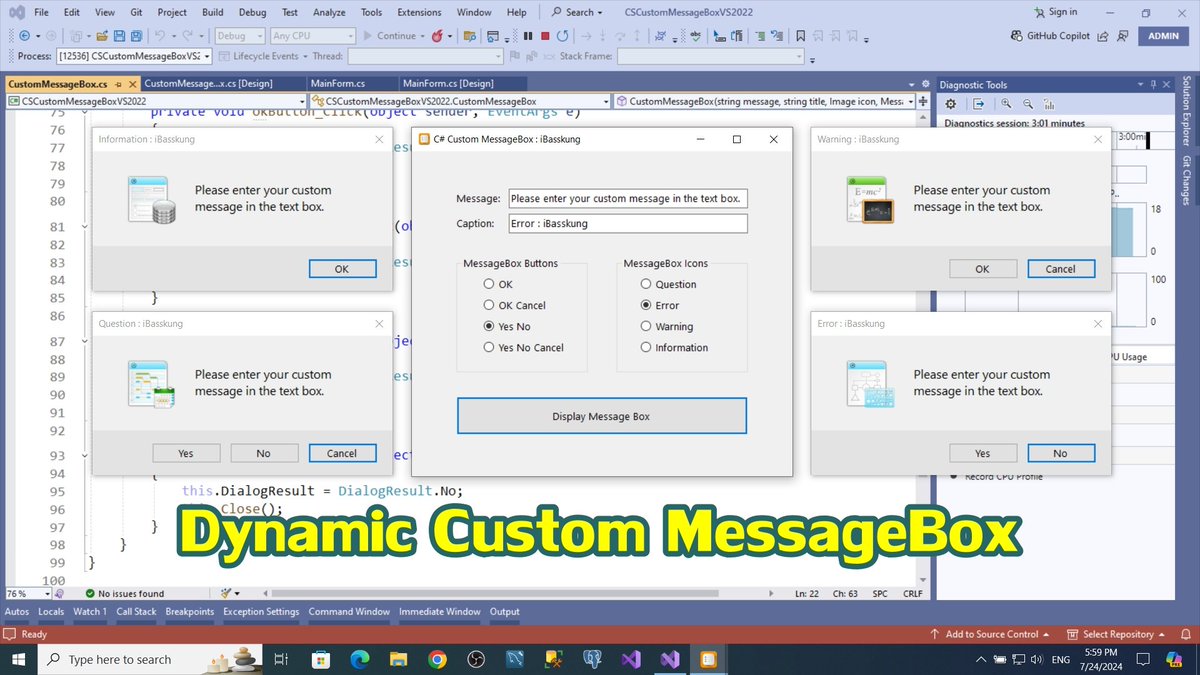Open the Debug menu
This screenshot has width=1200, height=675.
(254, 12)
